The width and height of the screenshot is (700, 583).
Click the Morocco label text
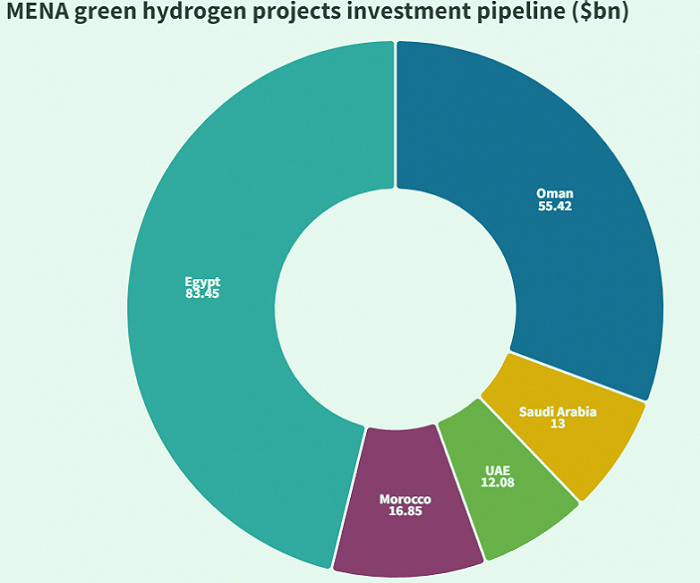tap(405, 499)
